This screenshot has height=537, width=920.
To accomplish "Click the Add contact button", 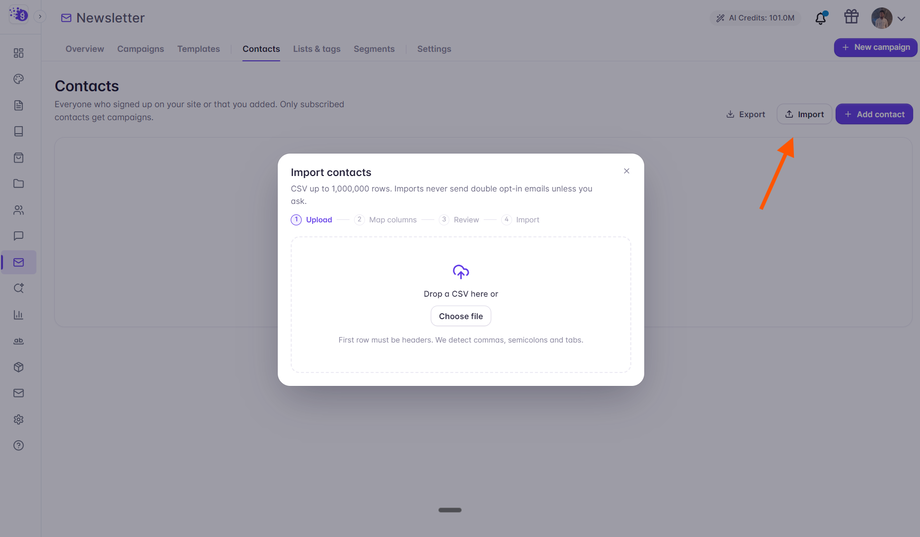I will [874, 114].
